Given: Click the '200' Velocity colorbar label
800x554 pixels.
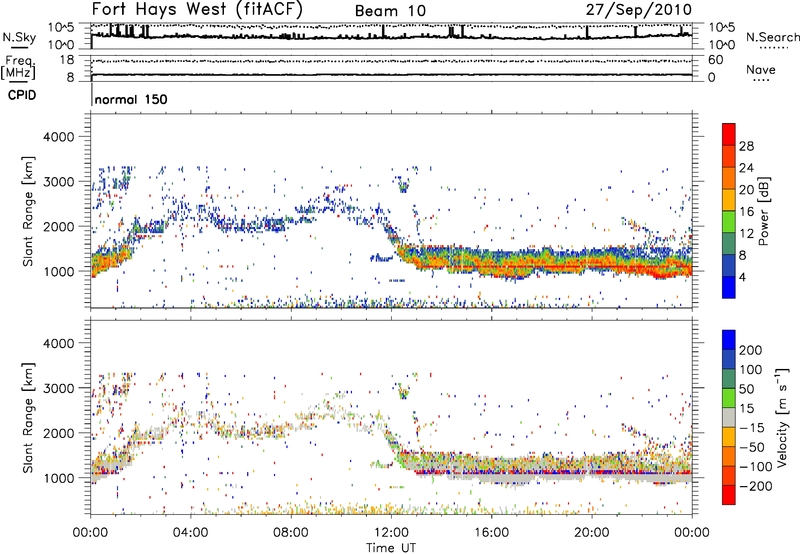Looking at the screenshot, I should pyautogui.click(x=751, y=350).
